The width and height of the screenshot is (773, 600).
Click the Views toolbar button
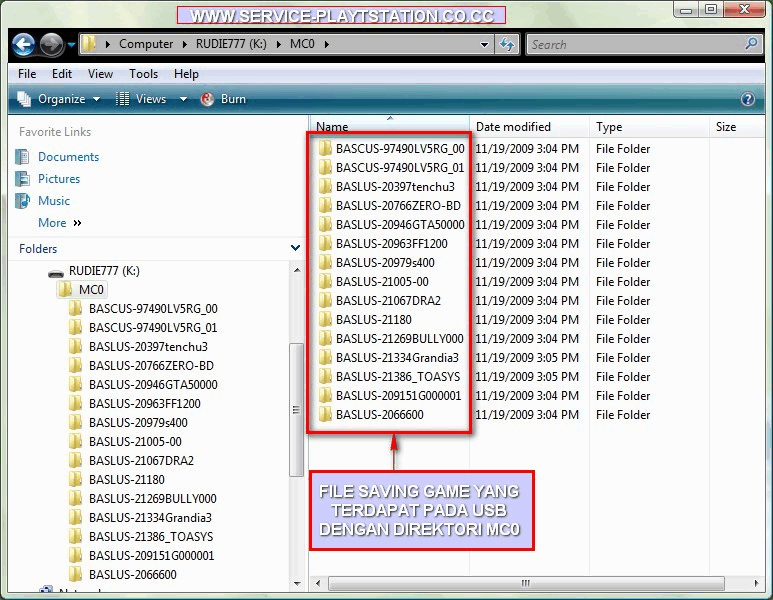141,99
